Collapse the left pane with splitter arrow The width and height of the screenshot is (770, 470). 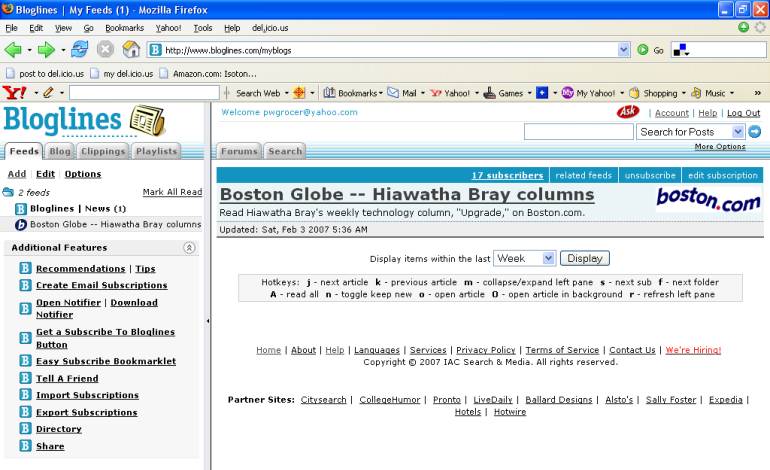208,321
